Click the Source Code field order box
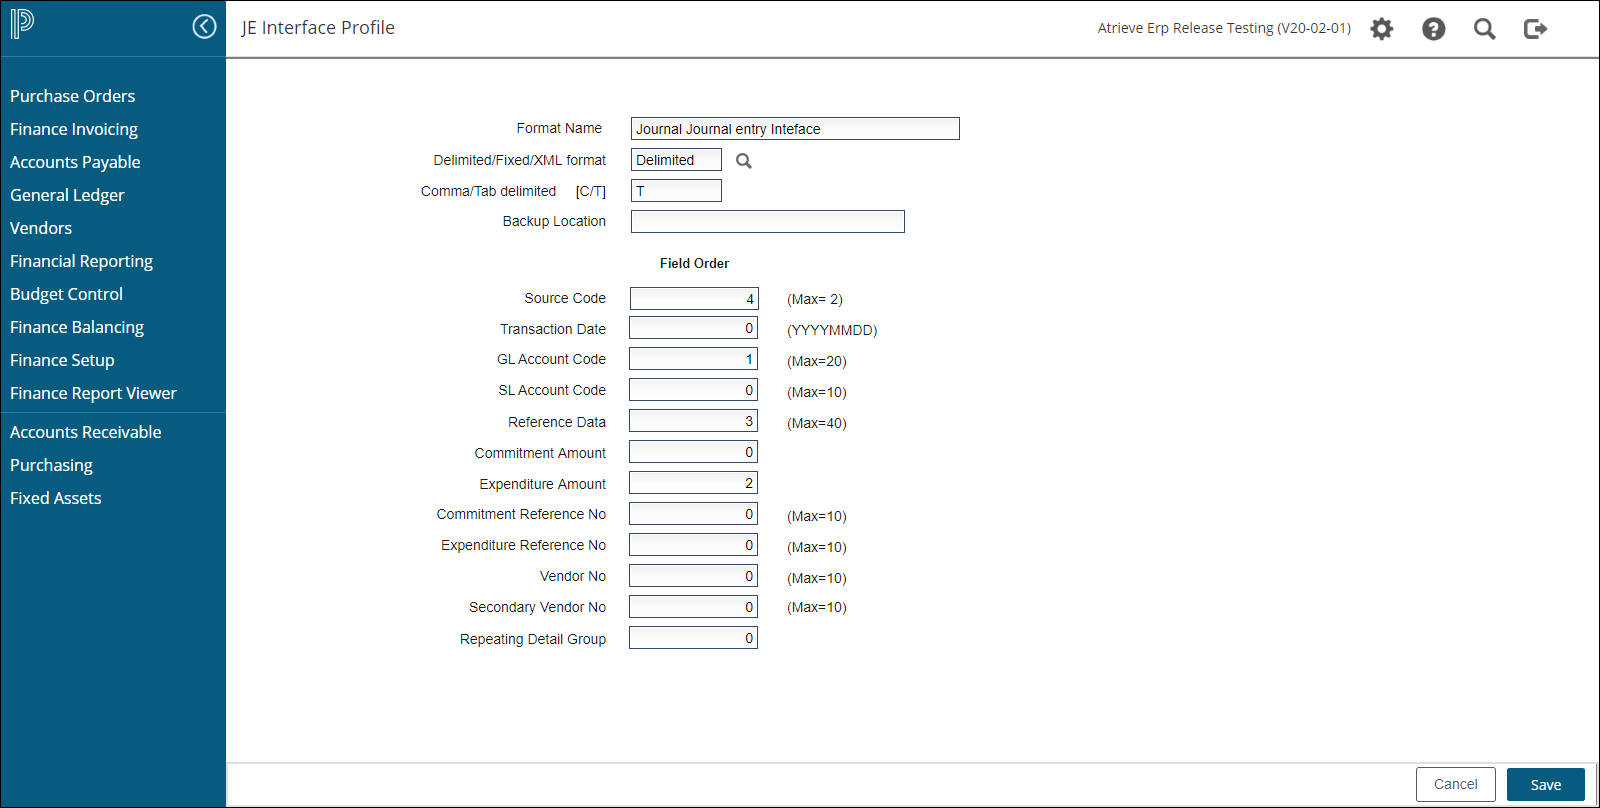Screen dimensions: 1600x808 click(693, 299)
